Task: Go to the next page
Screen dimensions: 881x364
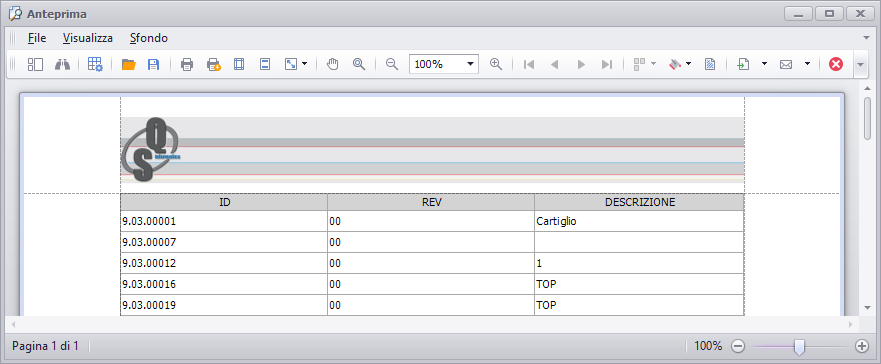Action: 582,65
